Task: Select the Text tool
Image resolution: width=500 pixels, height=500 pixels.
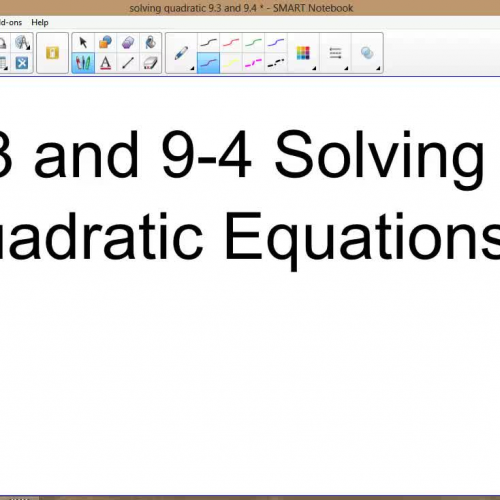Action: pos(105,63)
